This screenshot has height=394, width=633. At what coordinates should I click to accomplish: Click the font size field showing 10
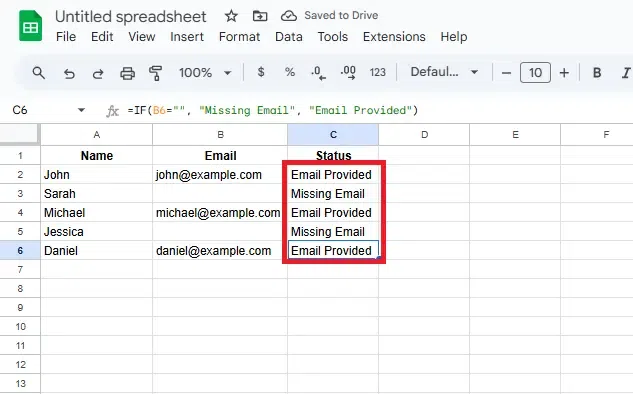point(535,73)
